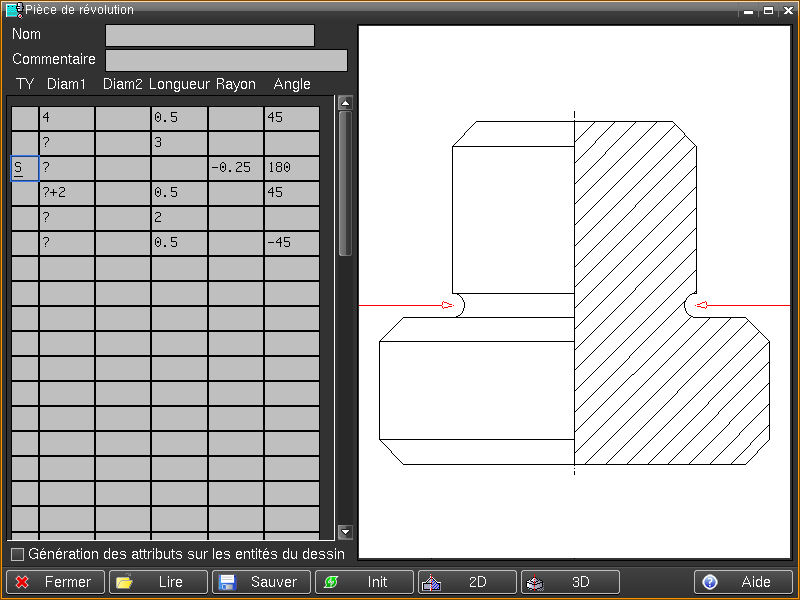Click the left red arrow marker in preview

pos(447,305)
